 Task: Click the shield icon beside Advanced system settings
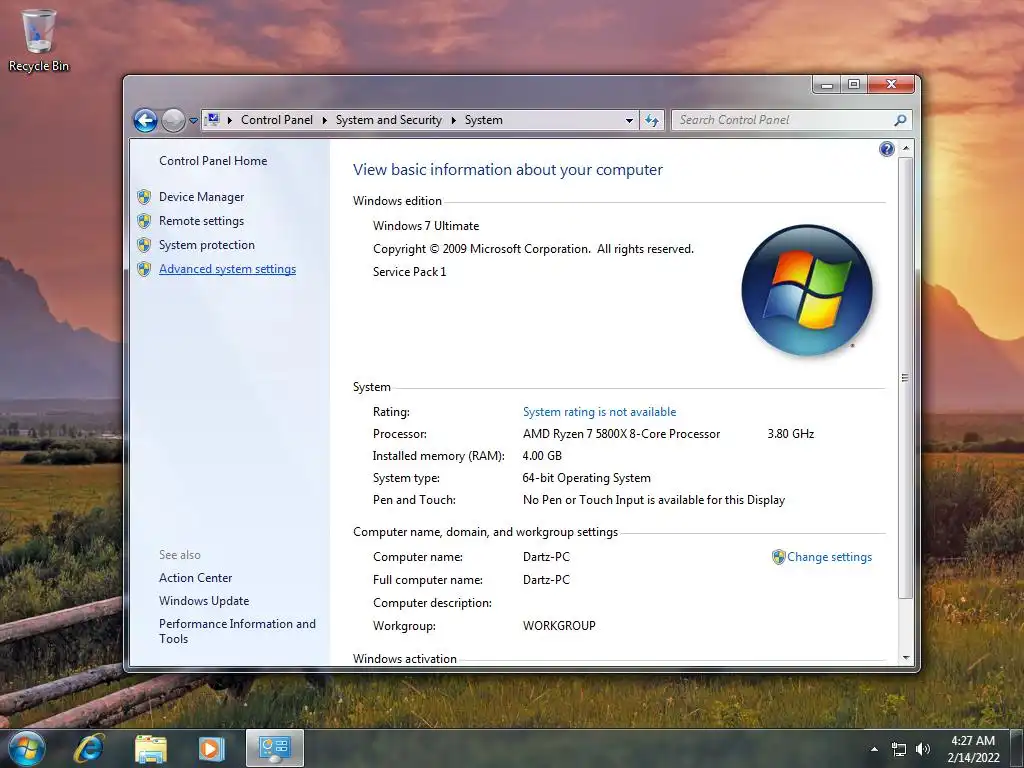[x=144, y=270]
